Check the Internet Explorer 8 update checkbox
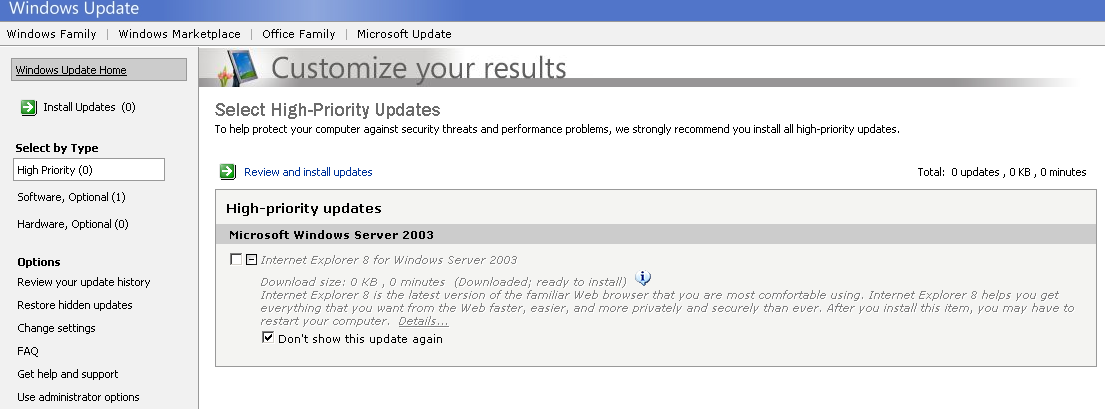This screenshot has height=409, width=1105. (x=235, y=259)
